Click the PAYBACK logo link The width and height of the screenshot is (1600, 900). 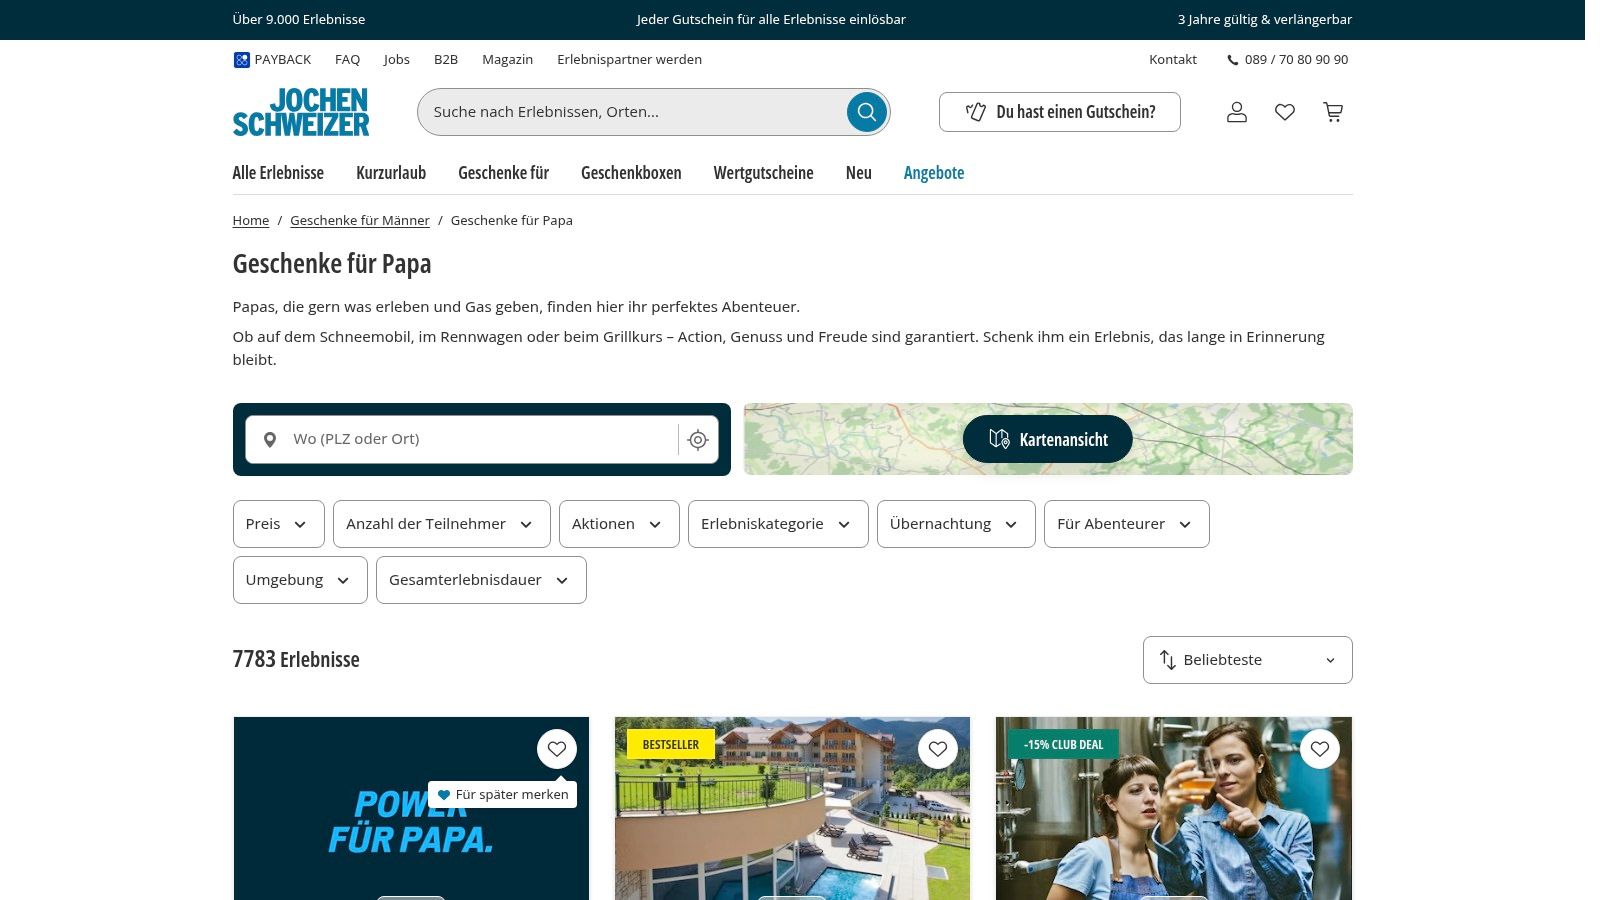point(272,60)
